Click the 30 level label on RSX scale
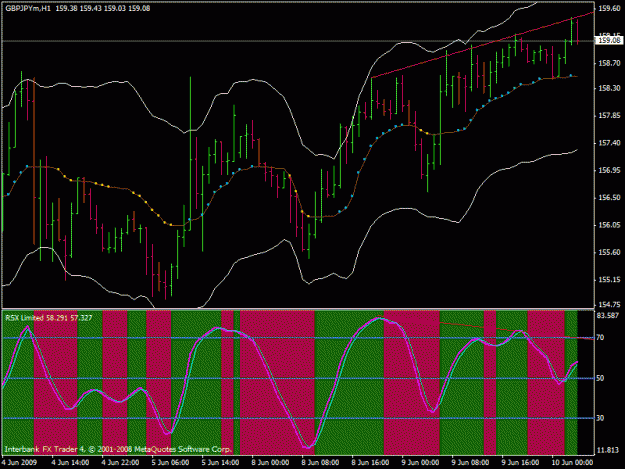The height and width of the screenshot is (469, 625). tap(600, 418)
